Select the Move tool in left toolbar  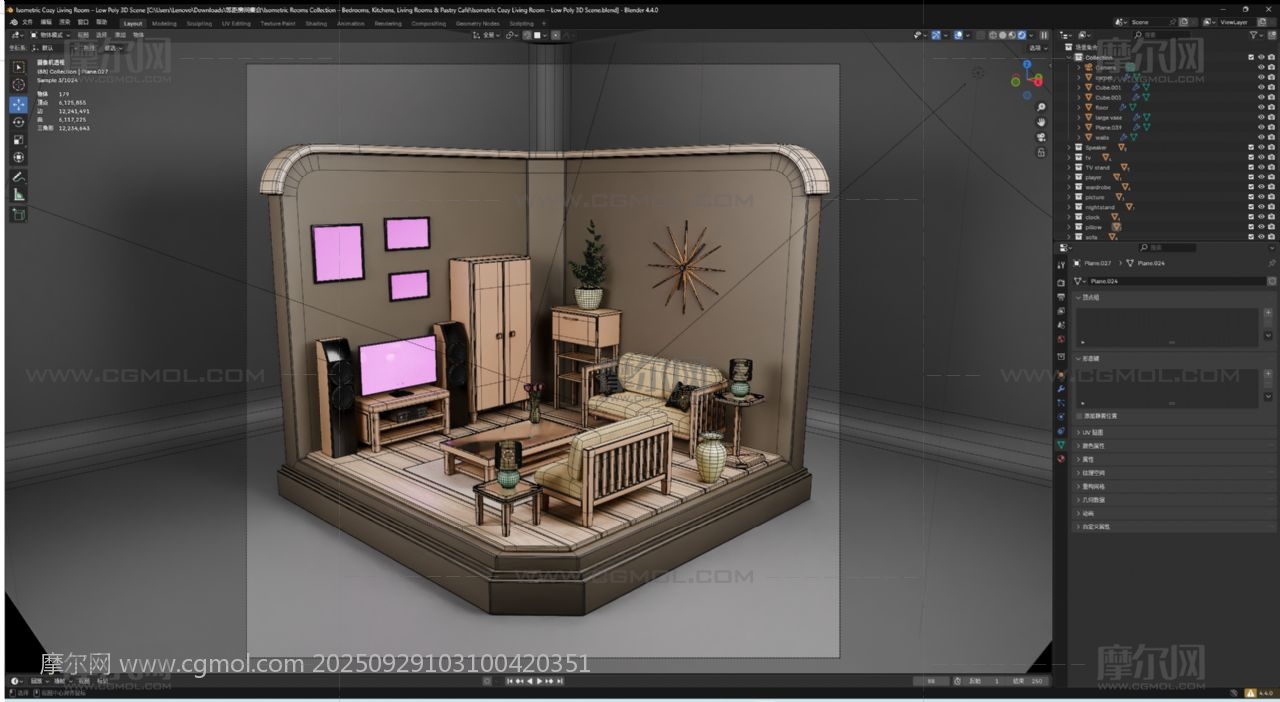19,104
